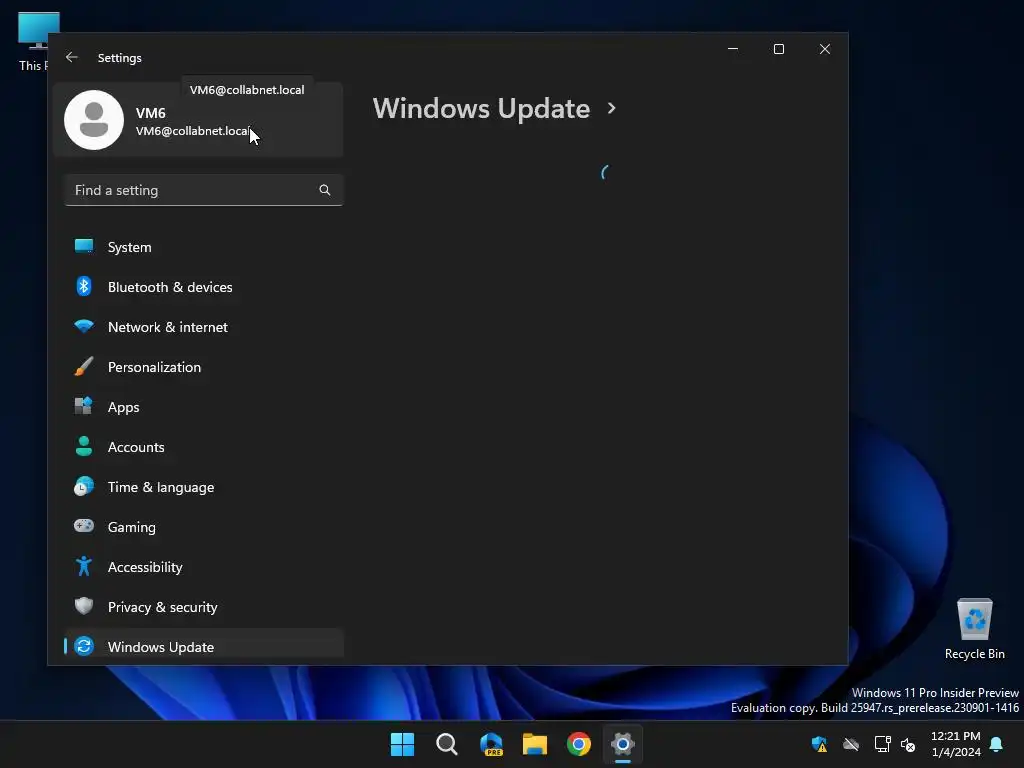
Task: Open the Start menu from the taskbar
Action: click(402, 744)
